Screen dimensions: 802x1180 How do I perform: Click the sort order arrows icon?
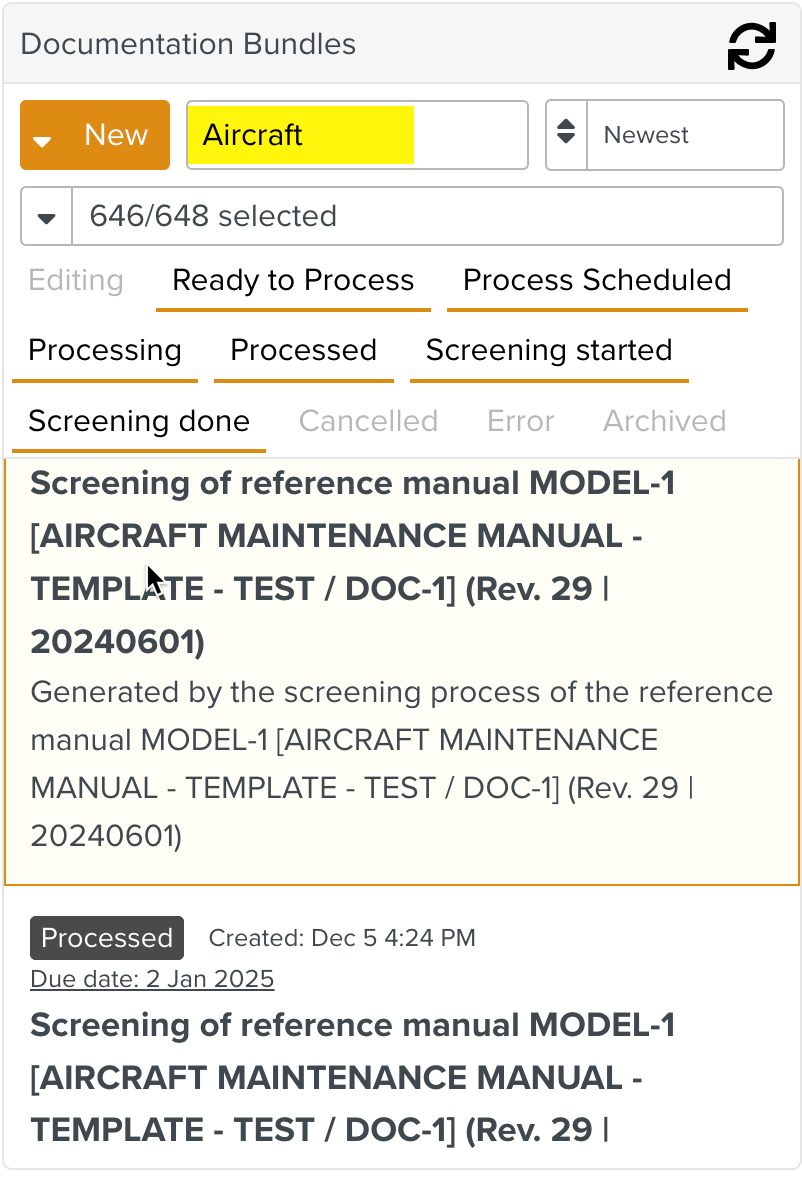click(x=566, y=135)
